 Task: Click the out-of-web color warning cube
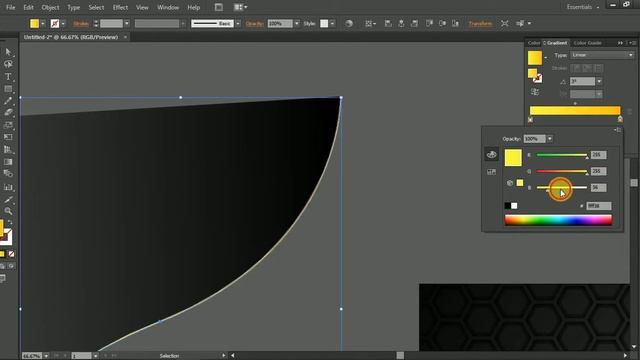[510, 183]
